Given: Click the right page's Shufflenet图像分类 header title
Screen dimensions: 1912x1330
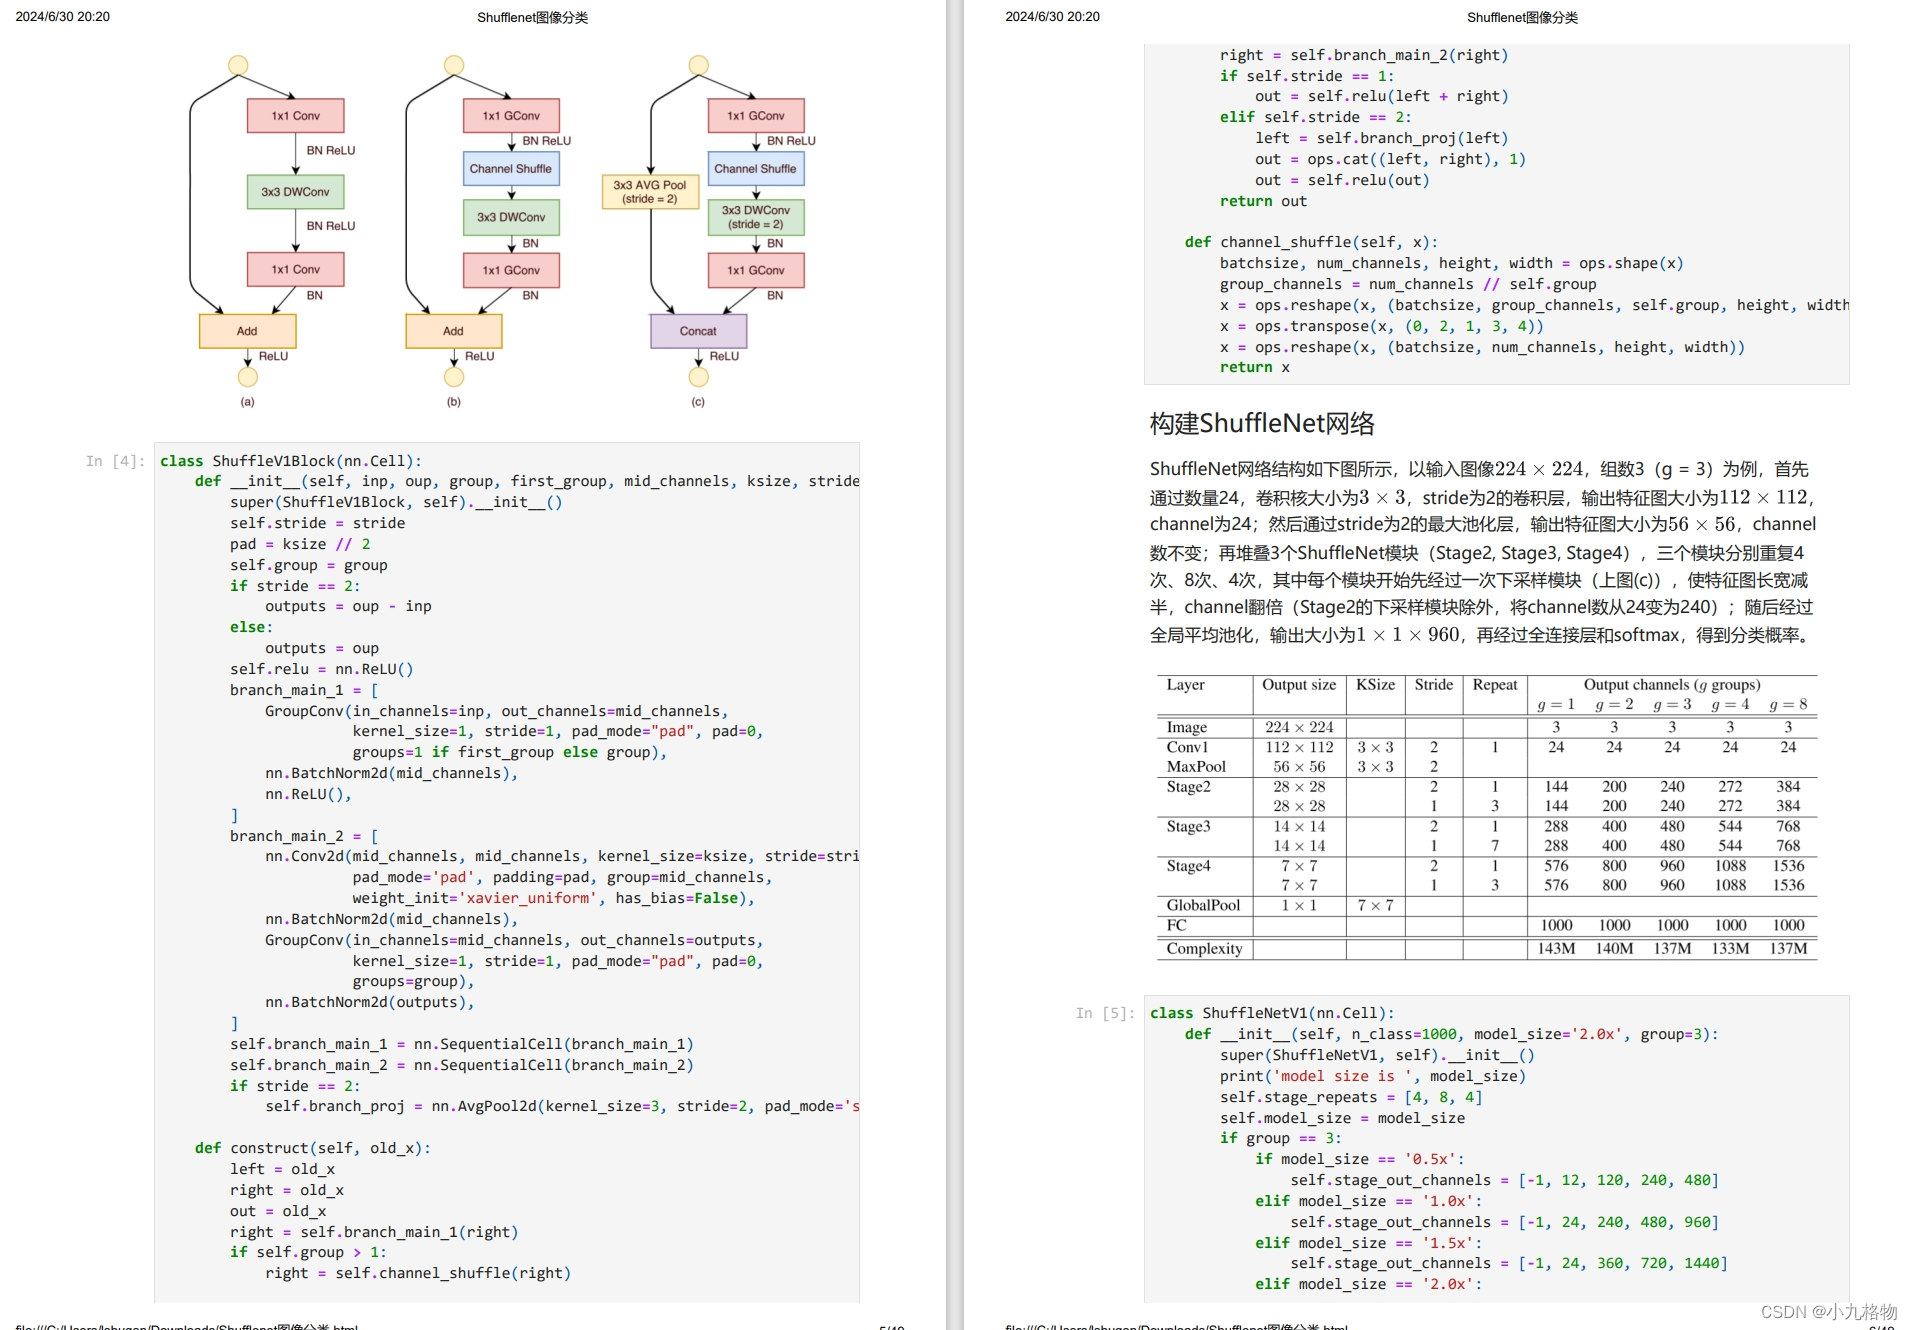Looking at the screenshot, I should coord(1522,17).
